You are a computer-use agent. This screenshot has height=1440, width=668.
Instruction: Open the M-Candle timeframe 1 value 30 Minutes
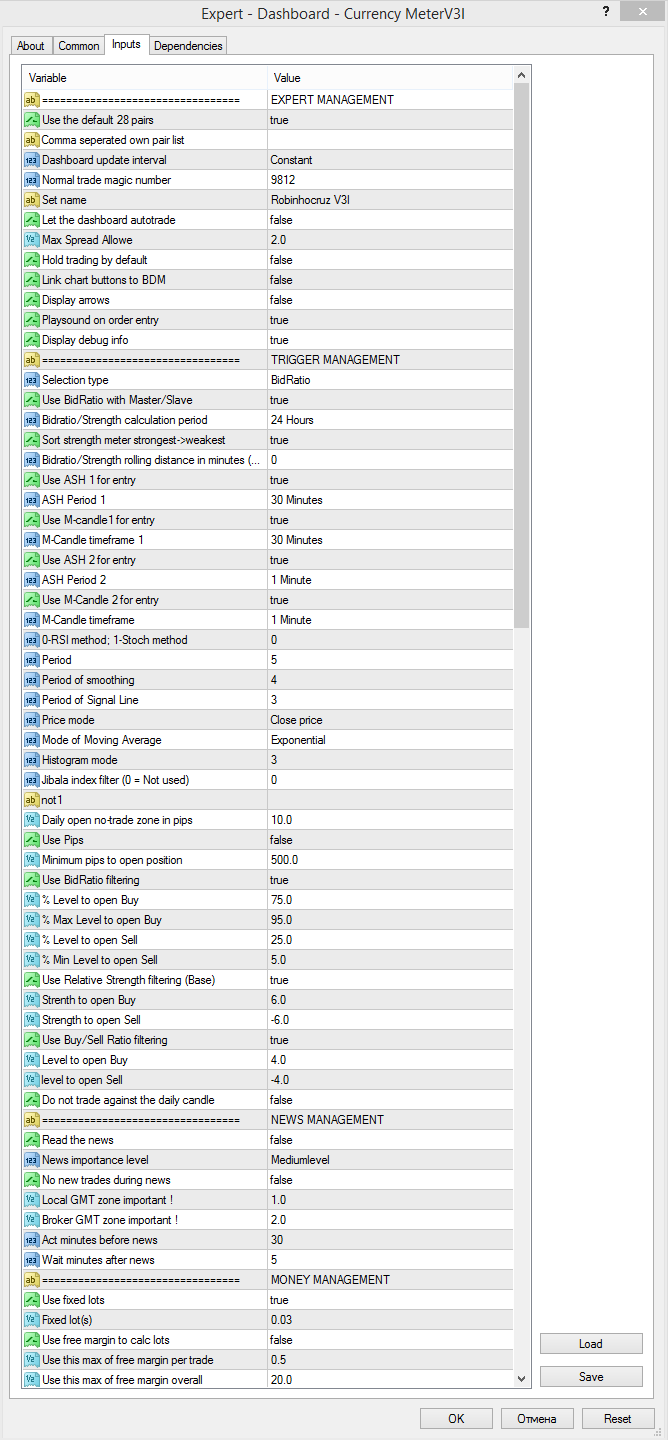point(390,540)
